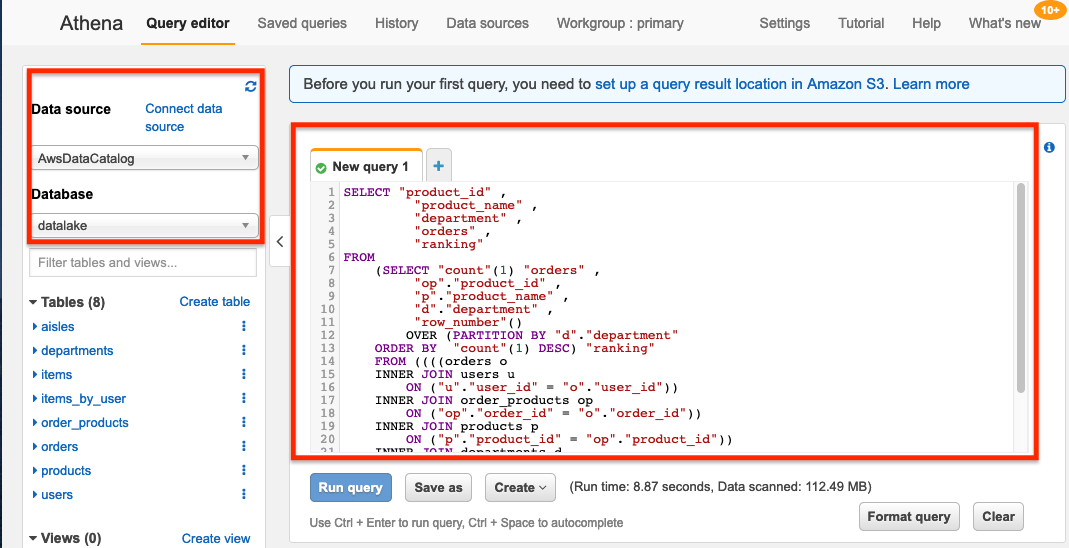Open the History tab
1069x548 pixels.
tap(396, 23)
